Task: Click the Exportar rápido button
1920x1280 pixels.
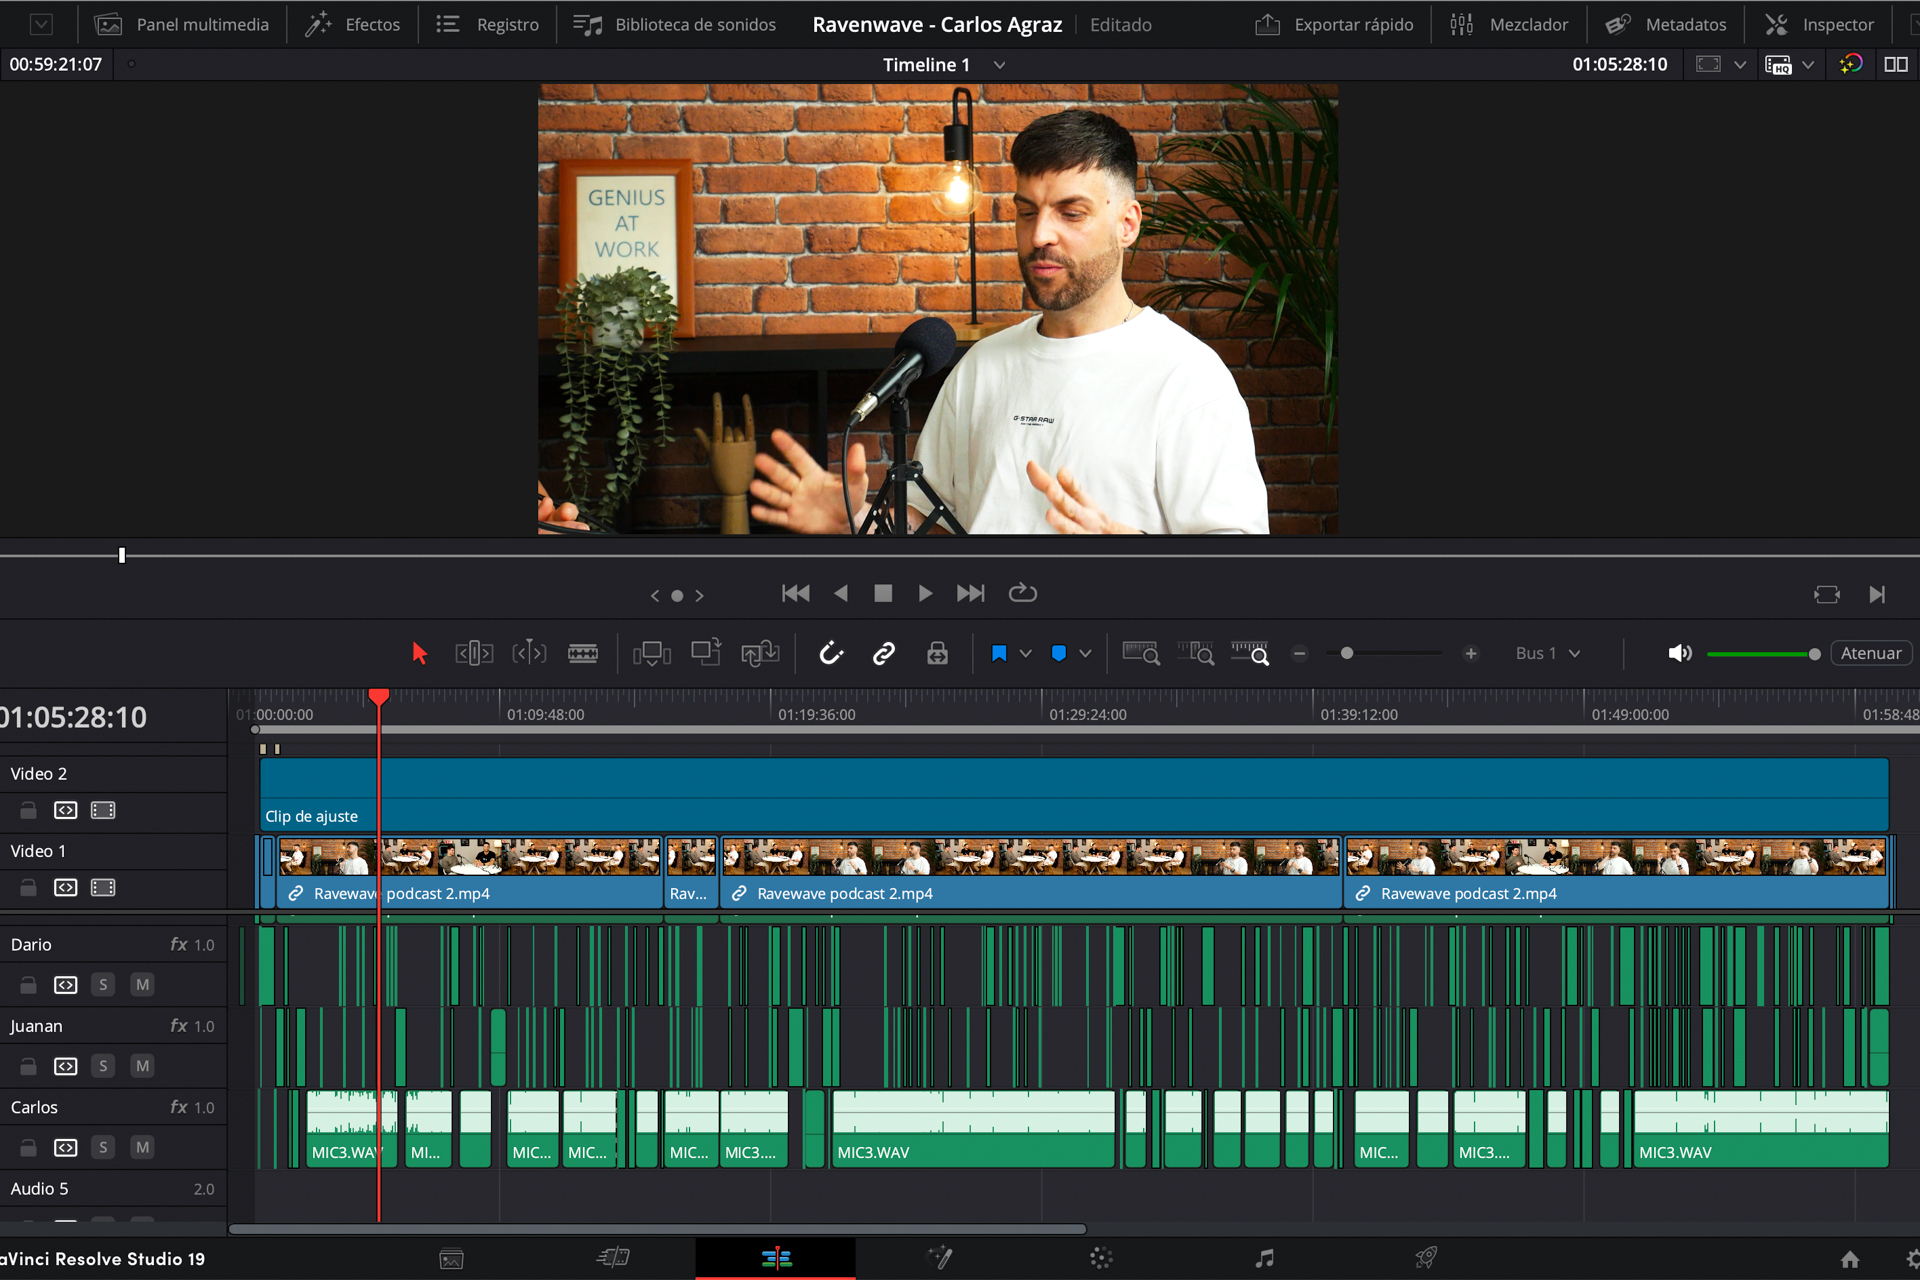Action: (1334, 24)
